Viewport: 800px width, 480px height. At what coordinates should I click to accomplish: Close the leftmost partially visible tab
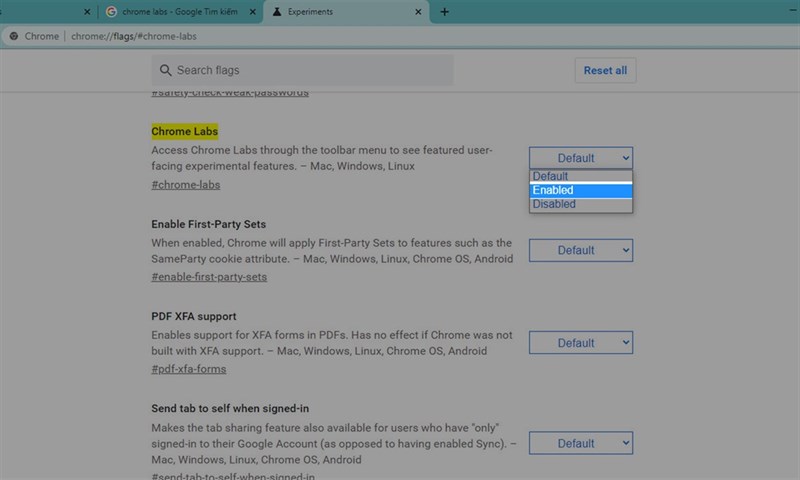87,12
